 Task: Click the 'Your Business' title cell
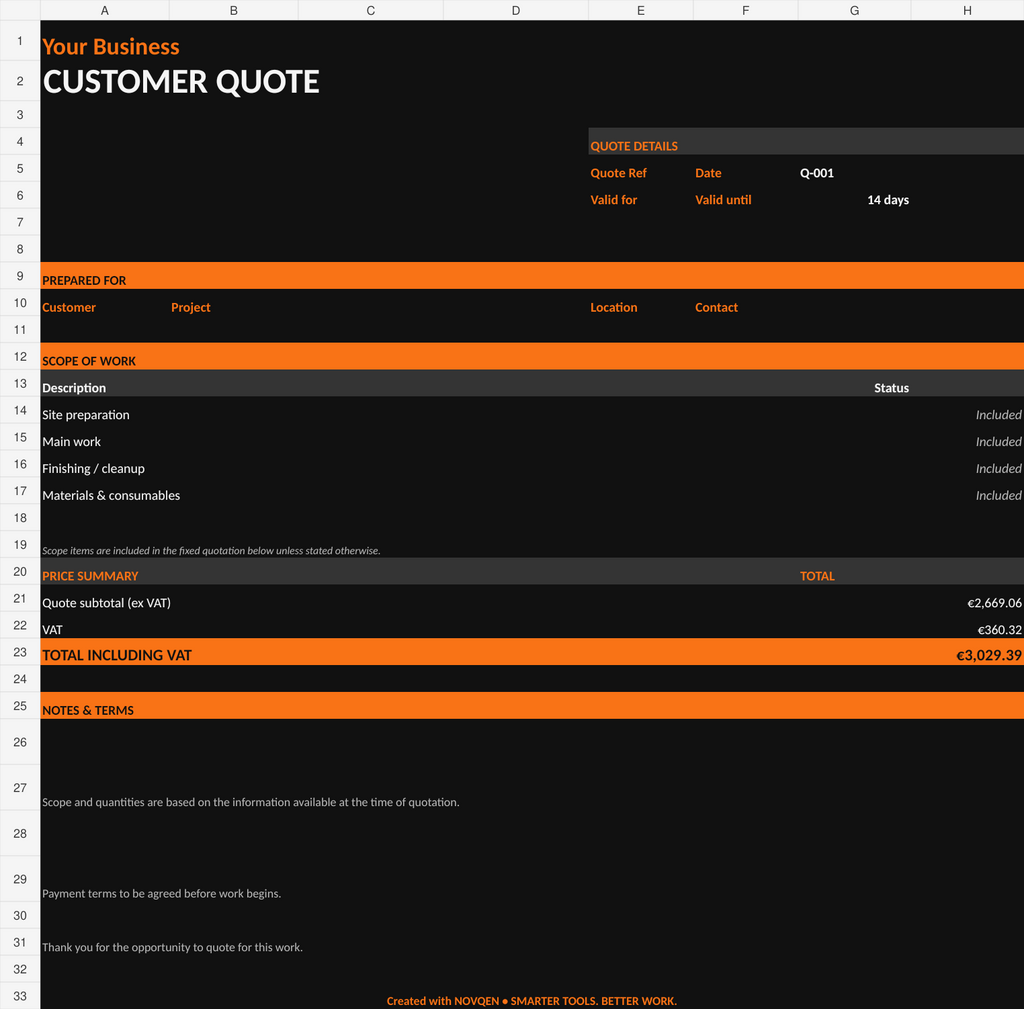coord(111,46)
